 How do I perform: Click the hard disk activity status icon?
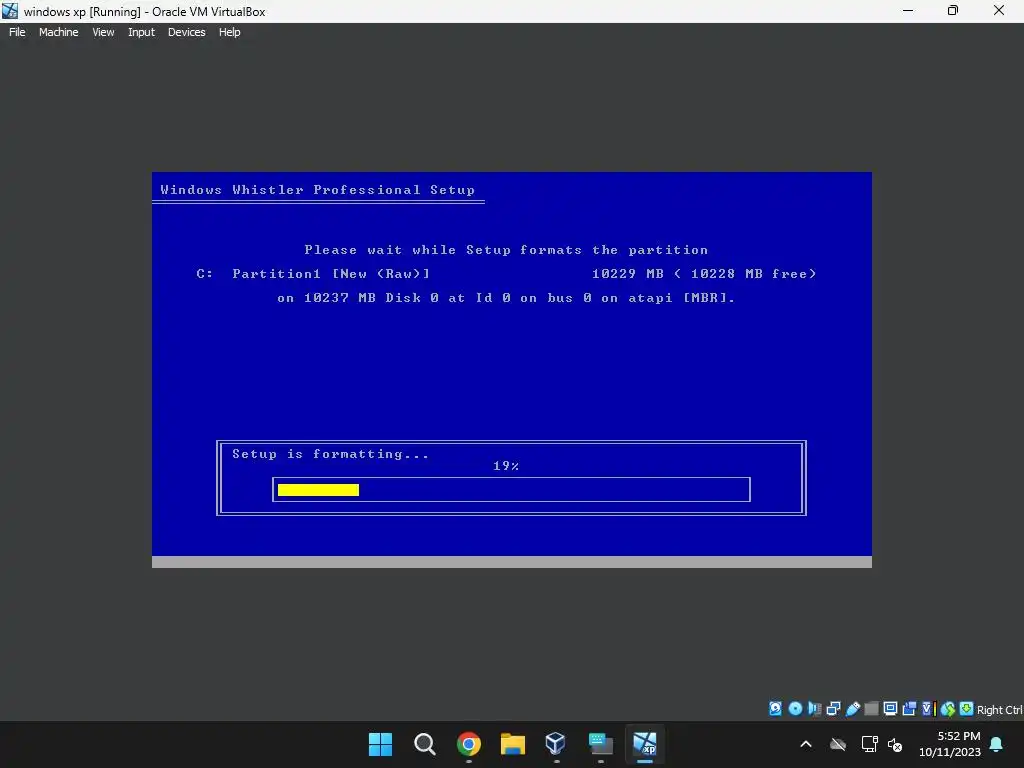(775, 709)
